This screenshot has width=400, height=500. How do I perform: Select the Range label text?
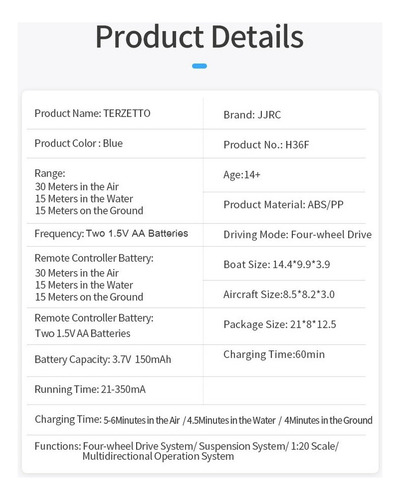point(50,173)
